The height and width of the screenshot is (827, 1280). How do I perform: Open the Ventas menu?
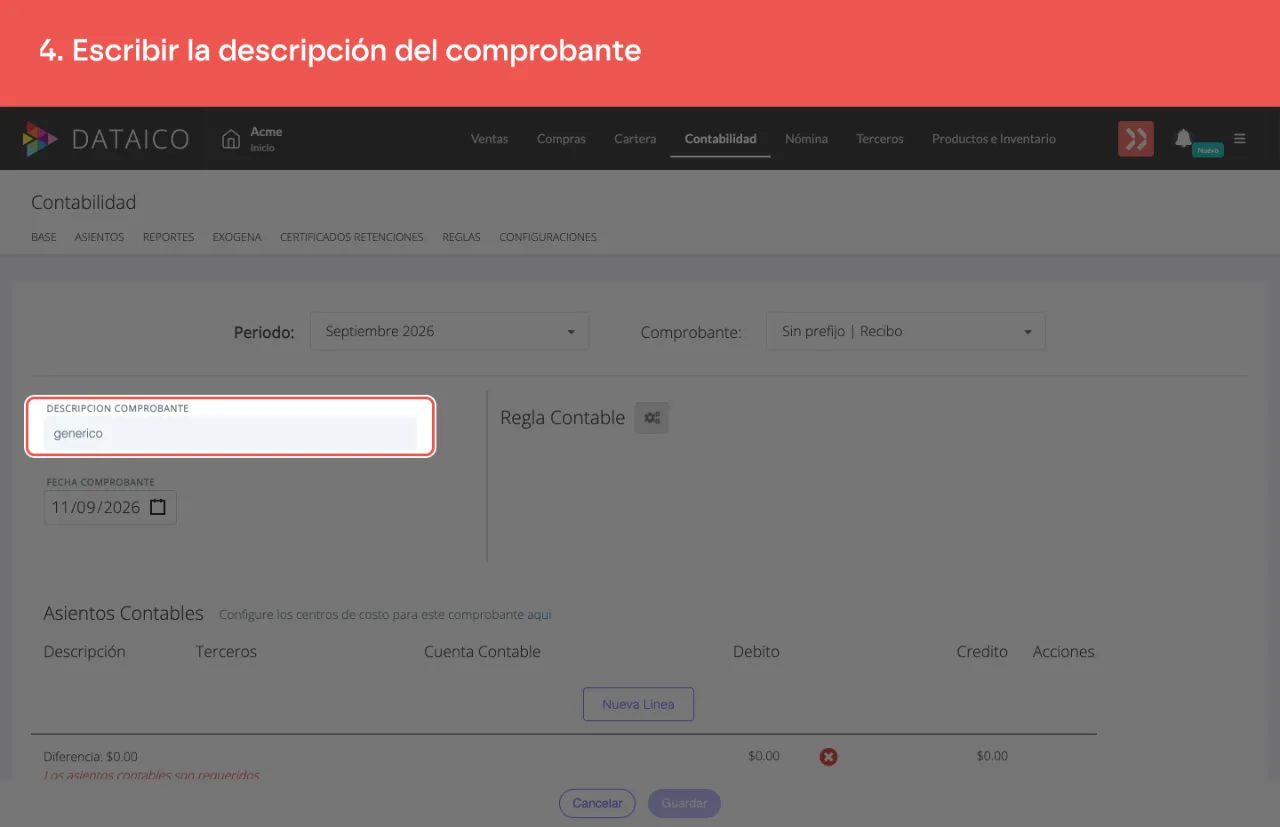(490, 139)
